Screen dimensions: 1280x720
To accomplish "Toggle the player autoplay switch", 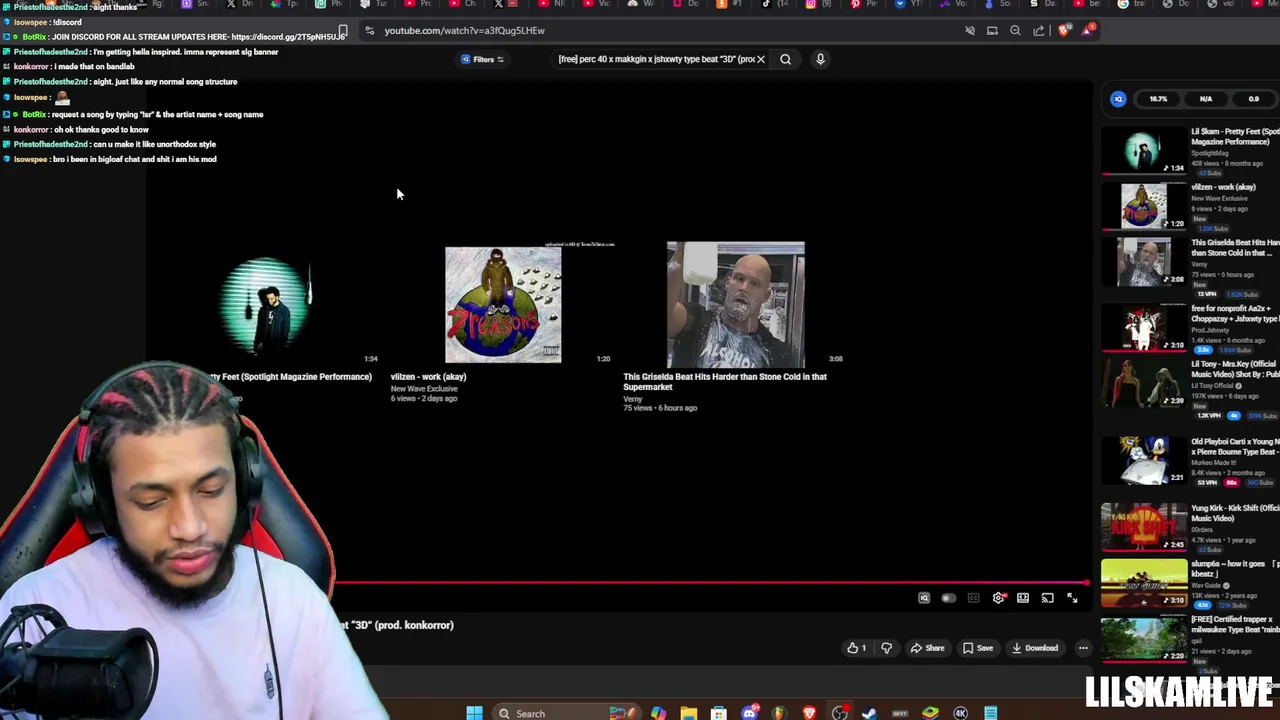I will click(948, 598).
